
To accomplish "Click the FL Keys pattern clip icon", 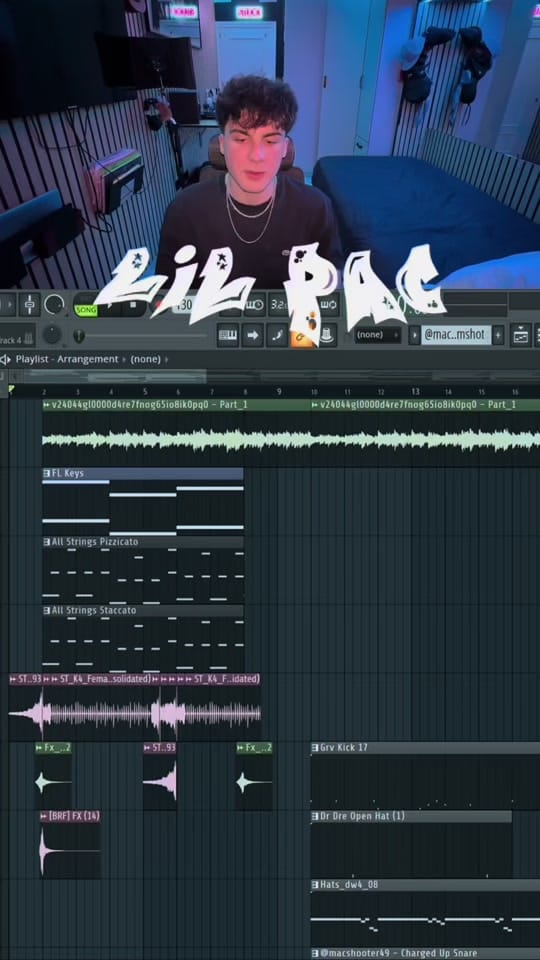I will pos(47,473).
